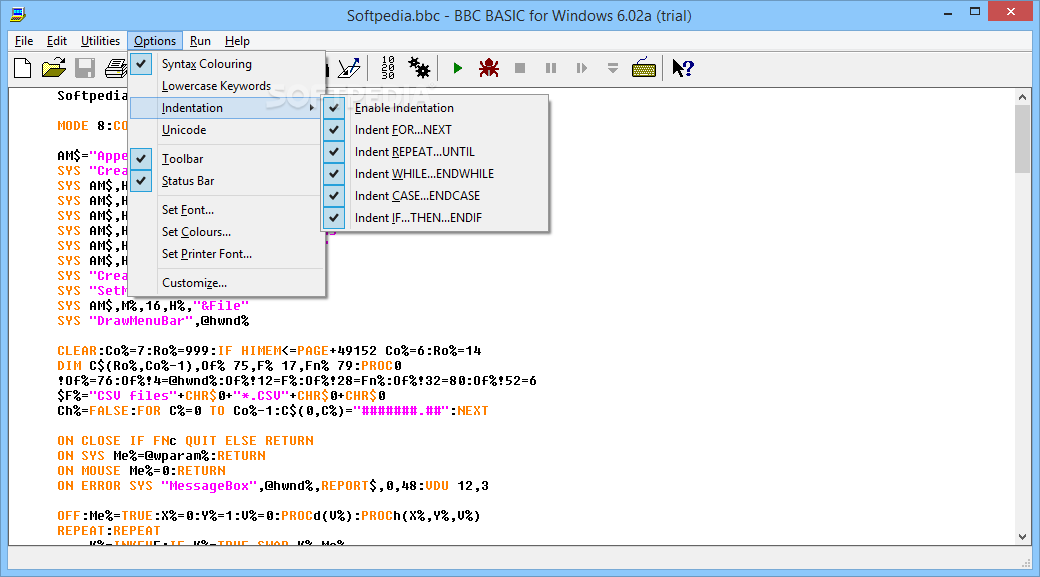Open the Customize... dialog
This screenshot has width=1040, height=577.
(226, 283)
